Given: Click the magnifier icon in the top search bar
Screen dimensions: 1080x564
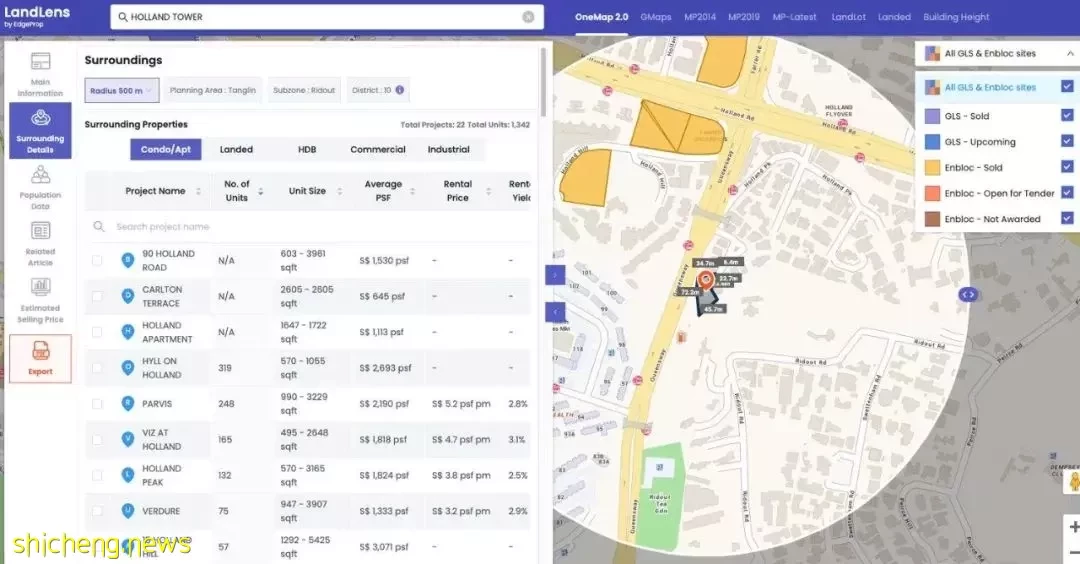Looking at the screenshot, I should coord(123,17).
